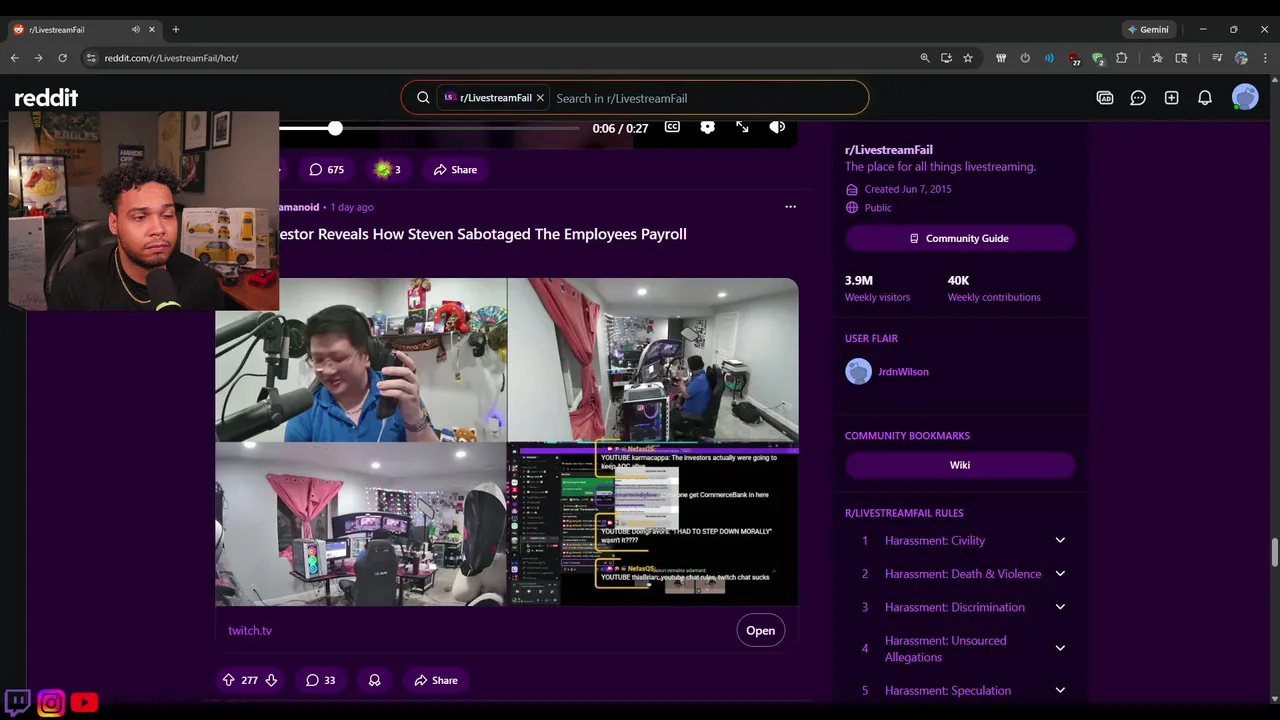Viewport: 1280px width, 720px height.
Task: Click the red extension with 27 badge
Action: click(x=1074, y=59)
